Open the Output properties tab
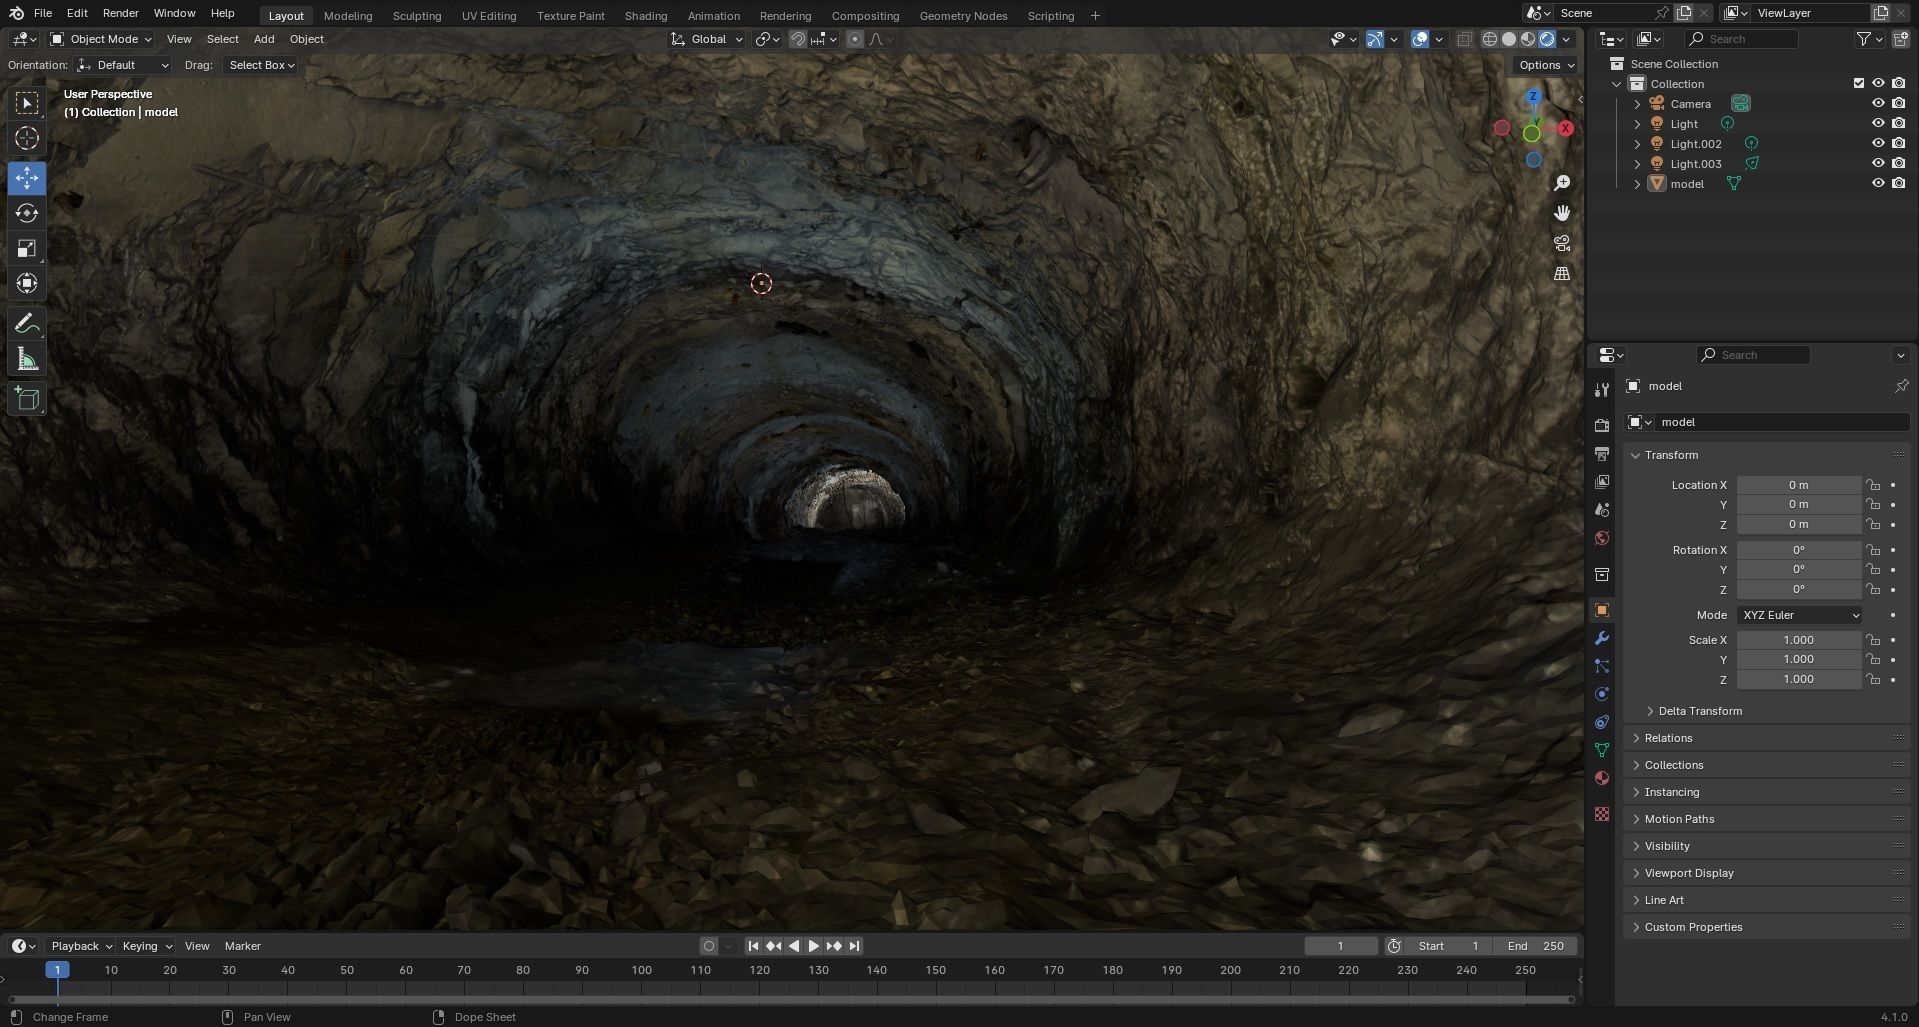The width and height of the screenshot is (1919, 1027). coord(1602,453)
